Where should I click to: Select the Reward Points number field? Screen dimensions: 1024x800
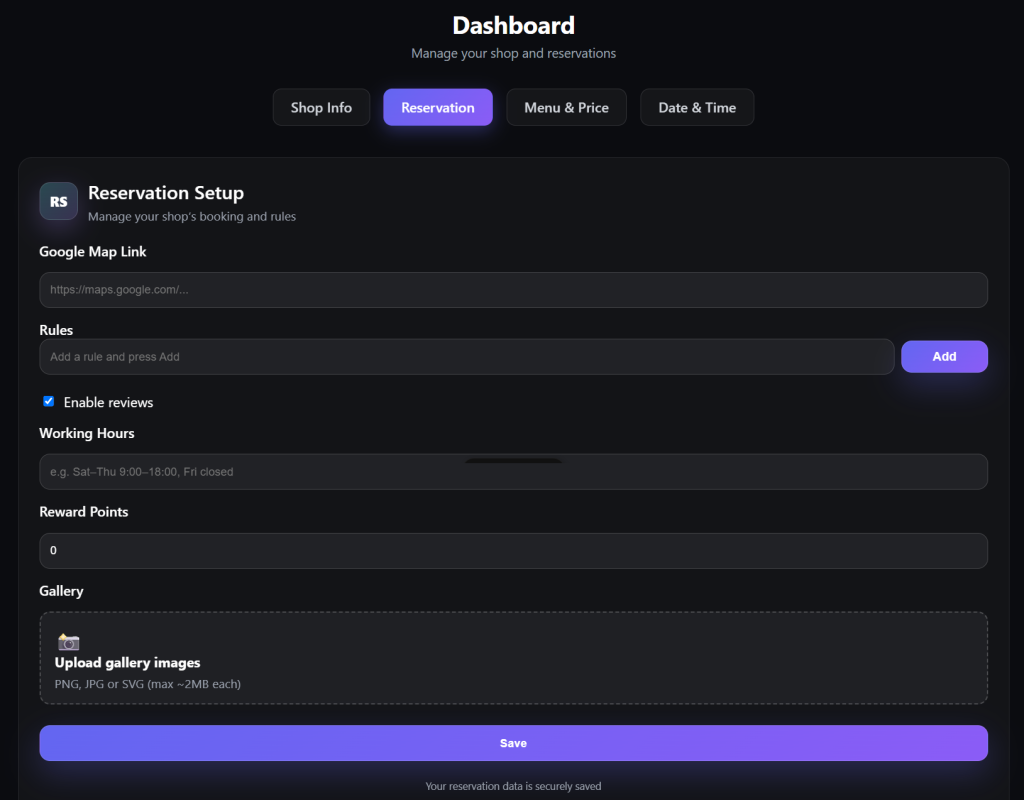click(x=513, y=551)
